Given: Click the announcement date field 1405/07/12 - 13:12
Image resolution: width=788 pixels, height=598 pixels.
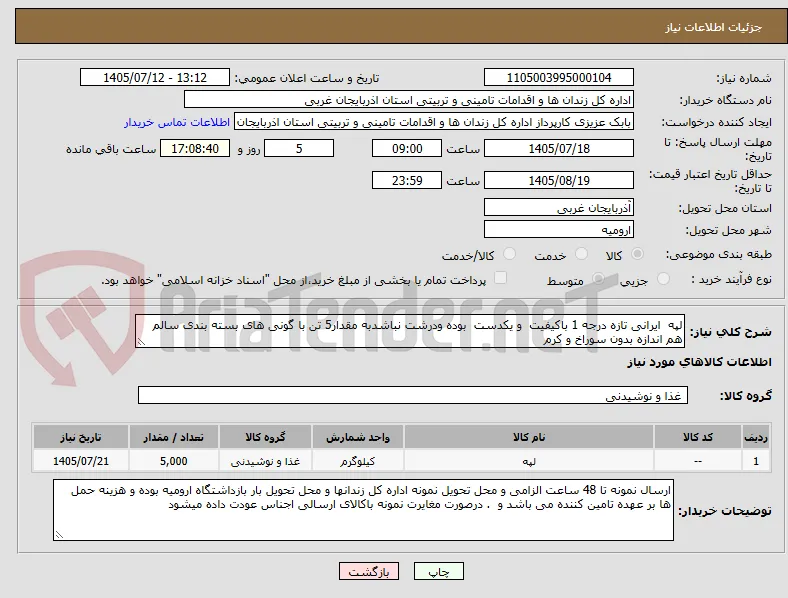Looking at the screenshot, I should [155, 77].
